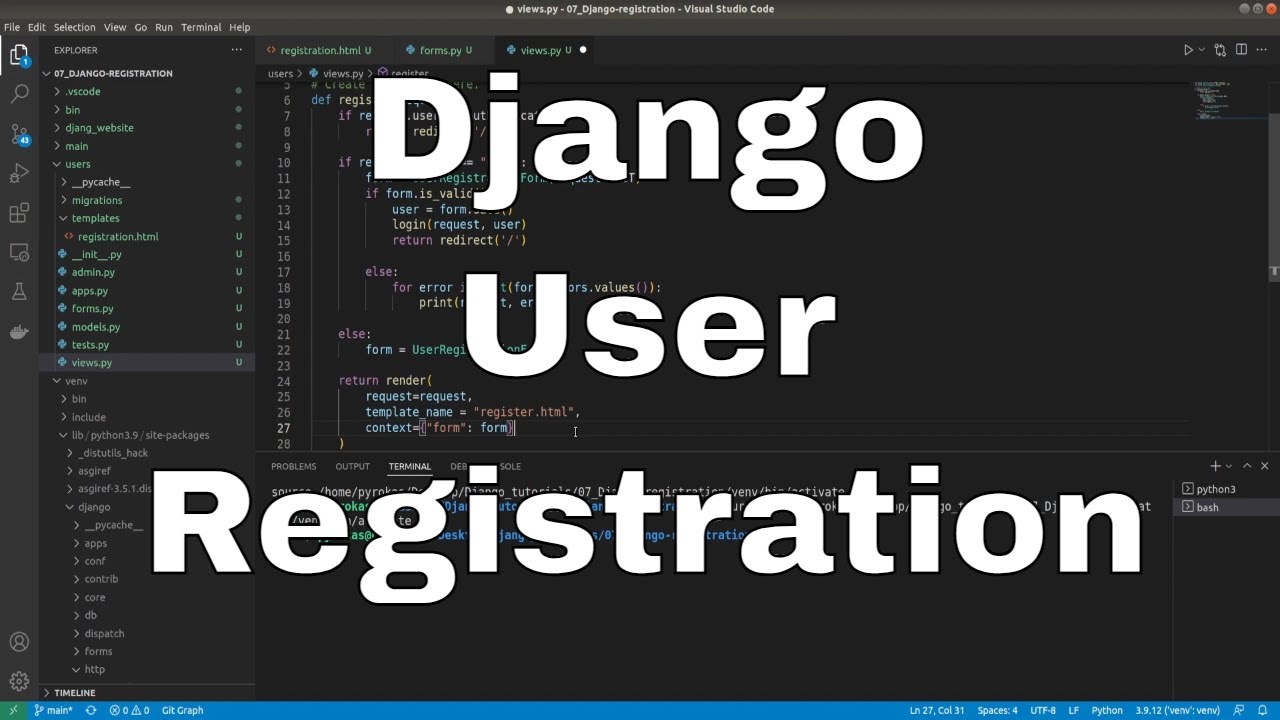Open the Testing flask view

tap(19, 292)
